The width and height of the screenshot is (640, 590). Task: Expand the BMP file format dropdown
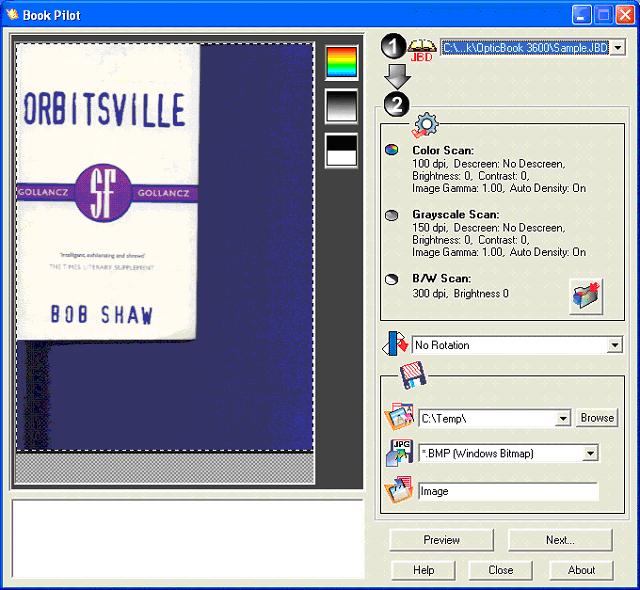pos(590,453)
